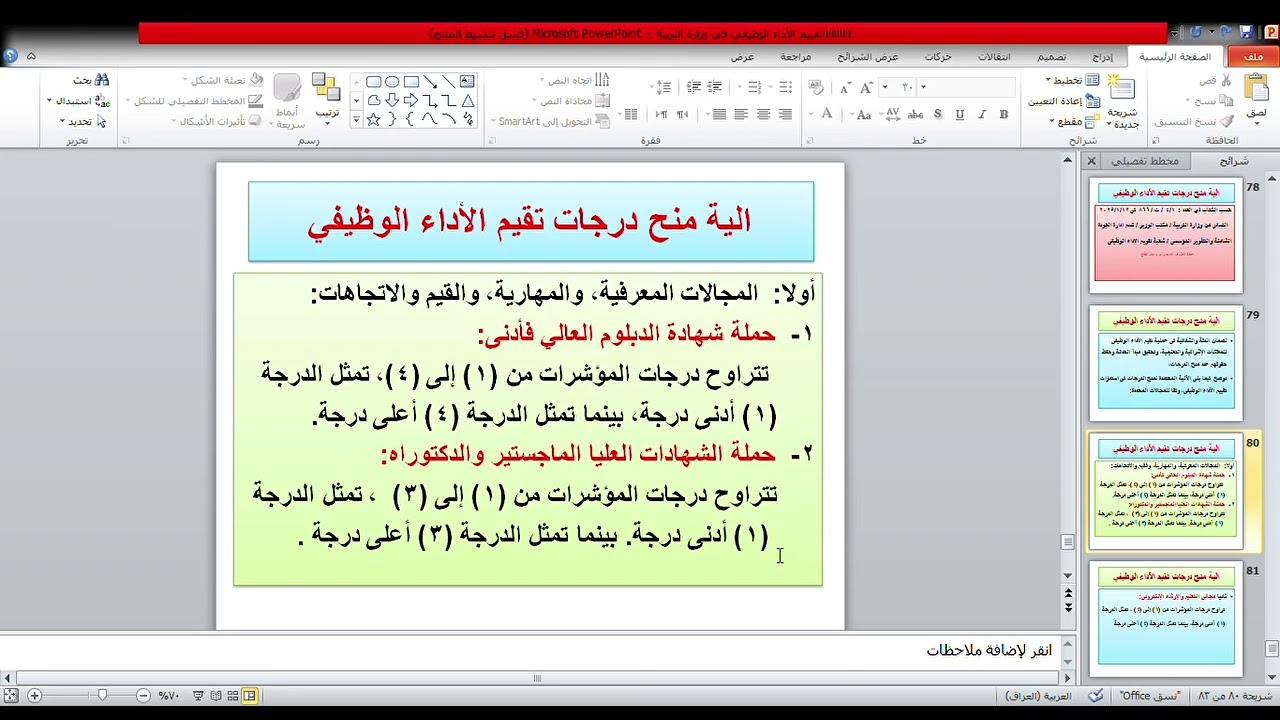The width and height of the screenshot is (1280, 720).
Task: Click the Slide Sorter view icon
Action: [x=232, y=695]
